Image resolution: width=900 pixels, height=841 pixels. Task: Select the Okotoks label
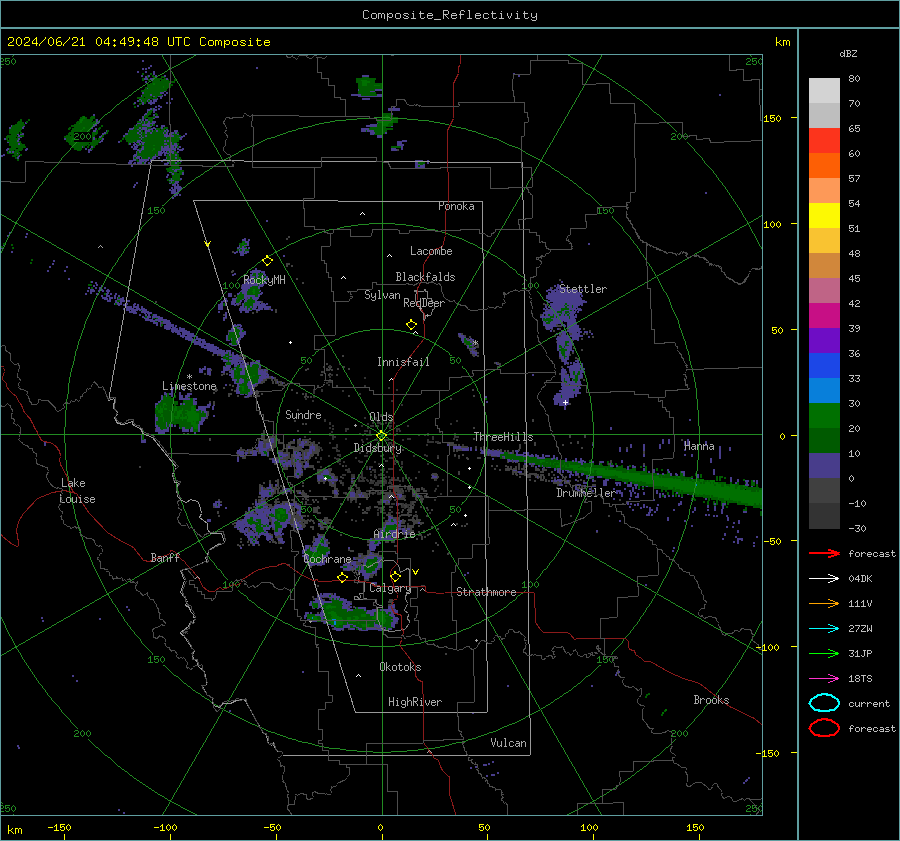click(x=400, y=666)
